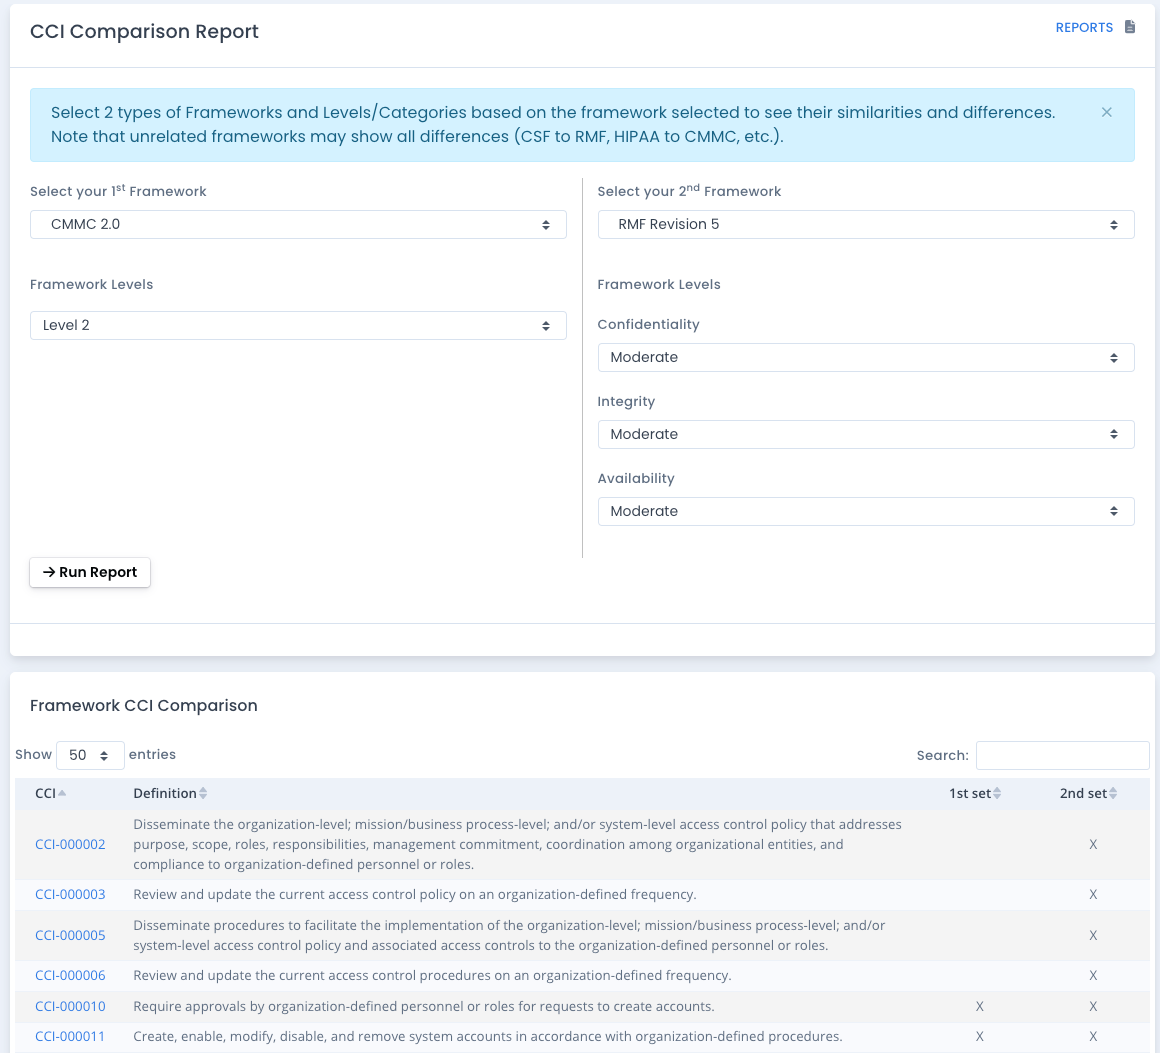Click the 1st set X for CCI-000011

pos(979,1037)
